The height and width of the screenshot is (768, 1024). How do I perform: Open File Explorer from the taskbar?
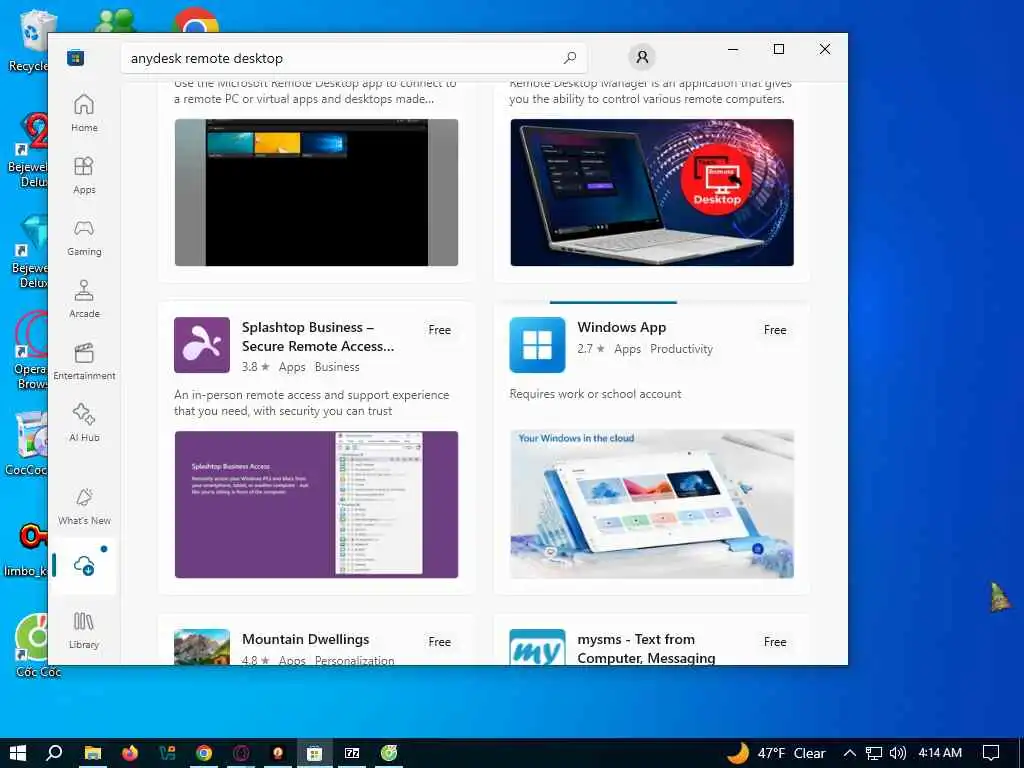pos(93,753)
